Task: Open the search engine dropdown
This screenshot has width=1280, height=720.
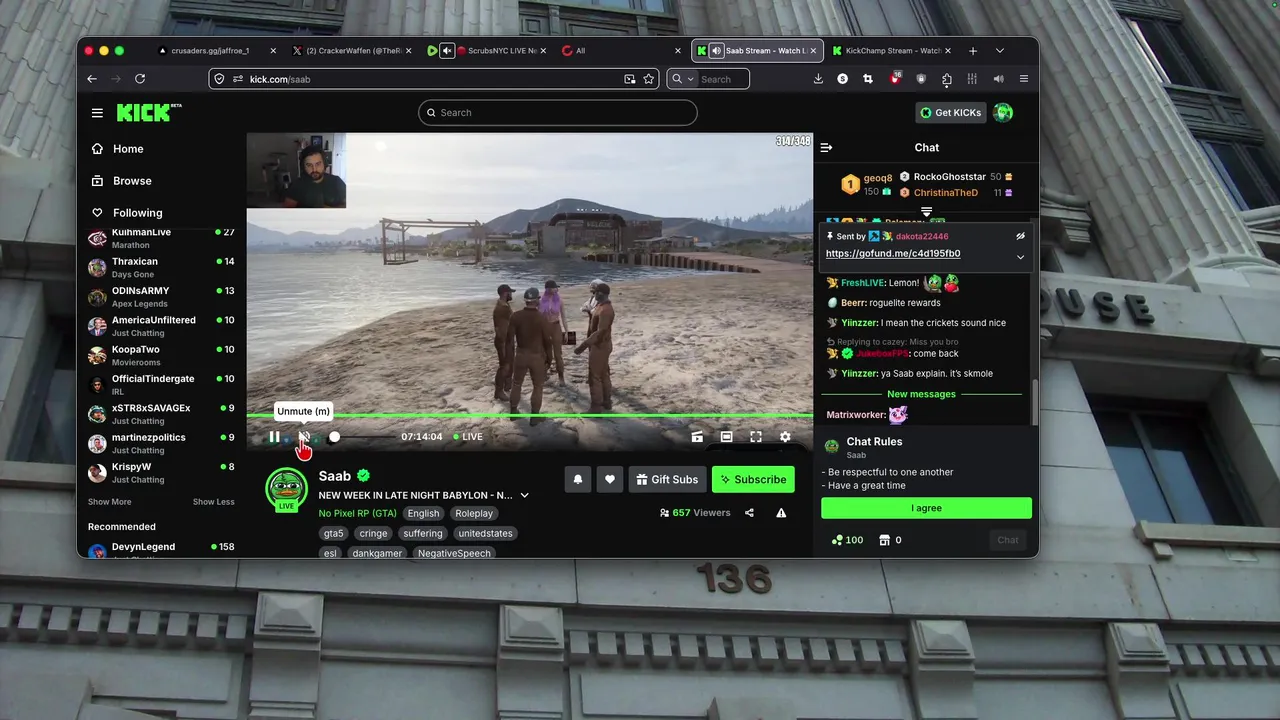Action: tap(682, 79)
